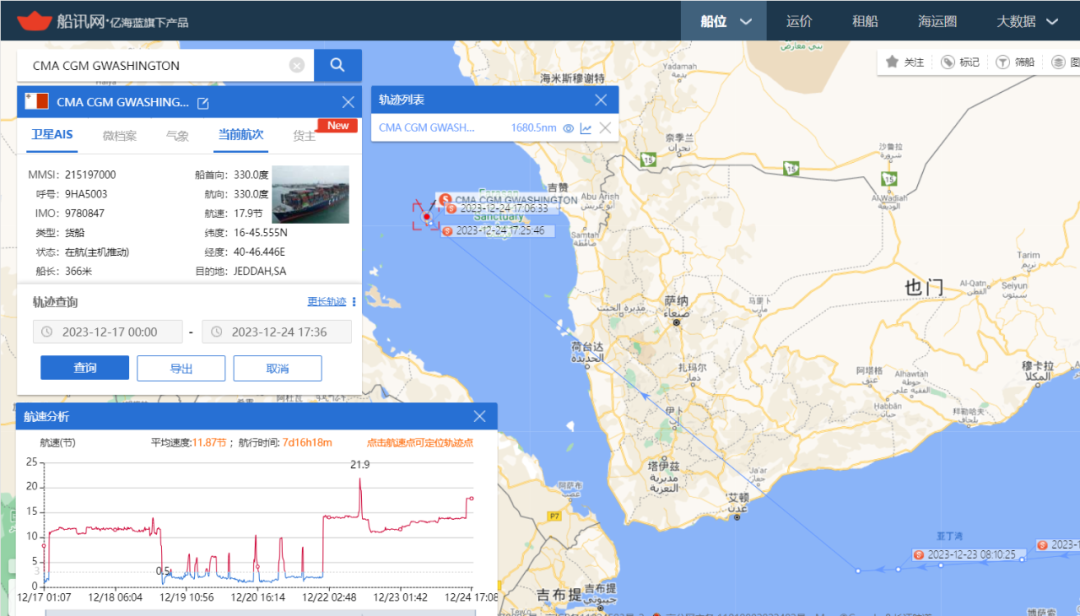Click the chart's horizontal range scrollbar
This screenshot has height=616, width=1080.
click(x=260, y=612)
